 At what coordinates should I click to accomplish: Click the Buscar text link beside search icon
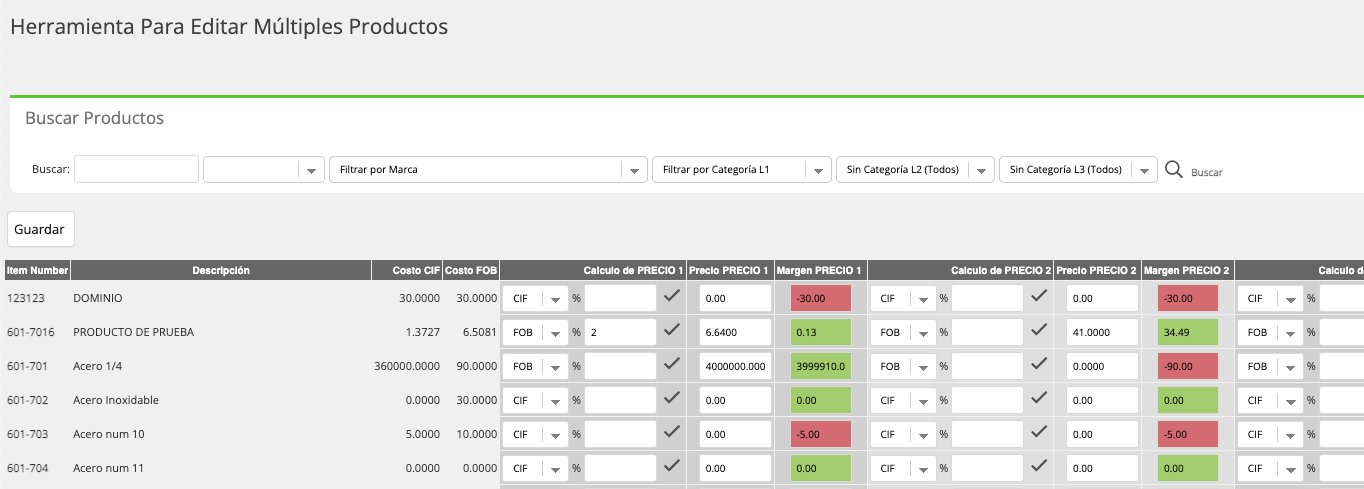point(1207,173)
